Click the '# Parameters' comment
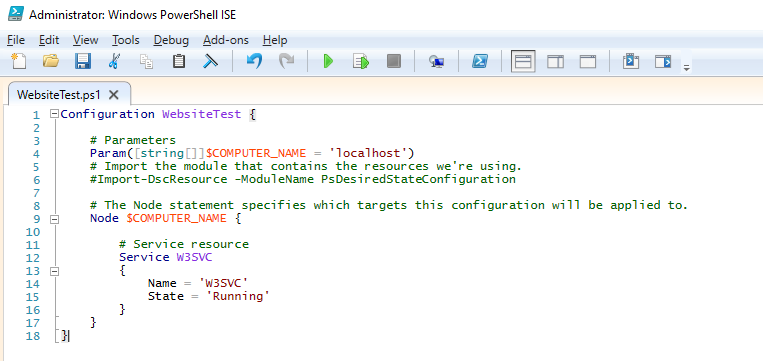The image size is (763, 361). pos(133,141)
